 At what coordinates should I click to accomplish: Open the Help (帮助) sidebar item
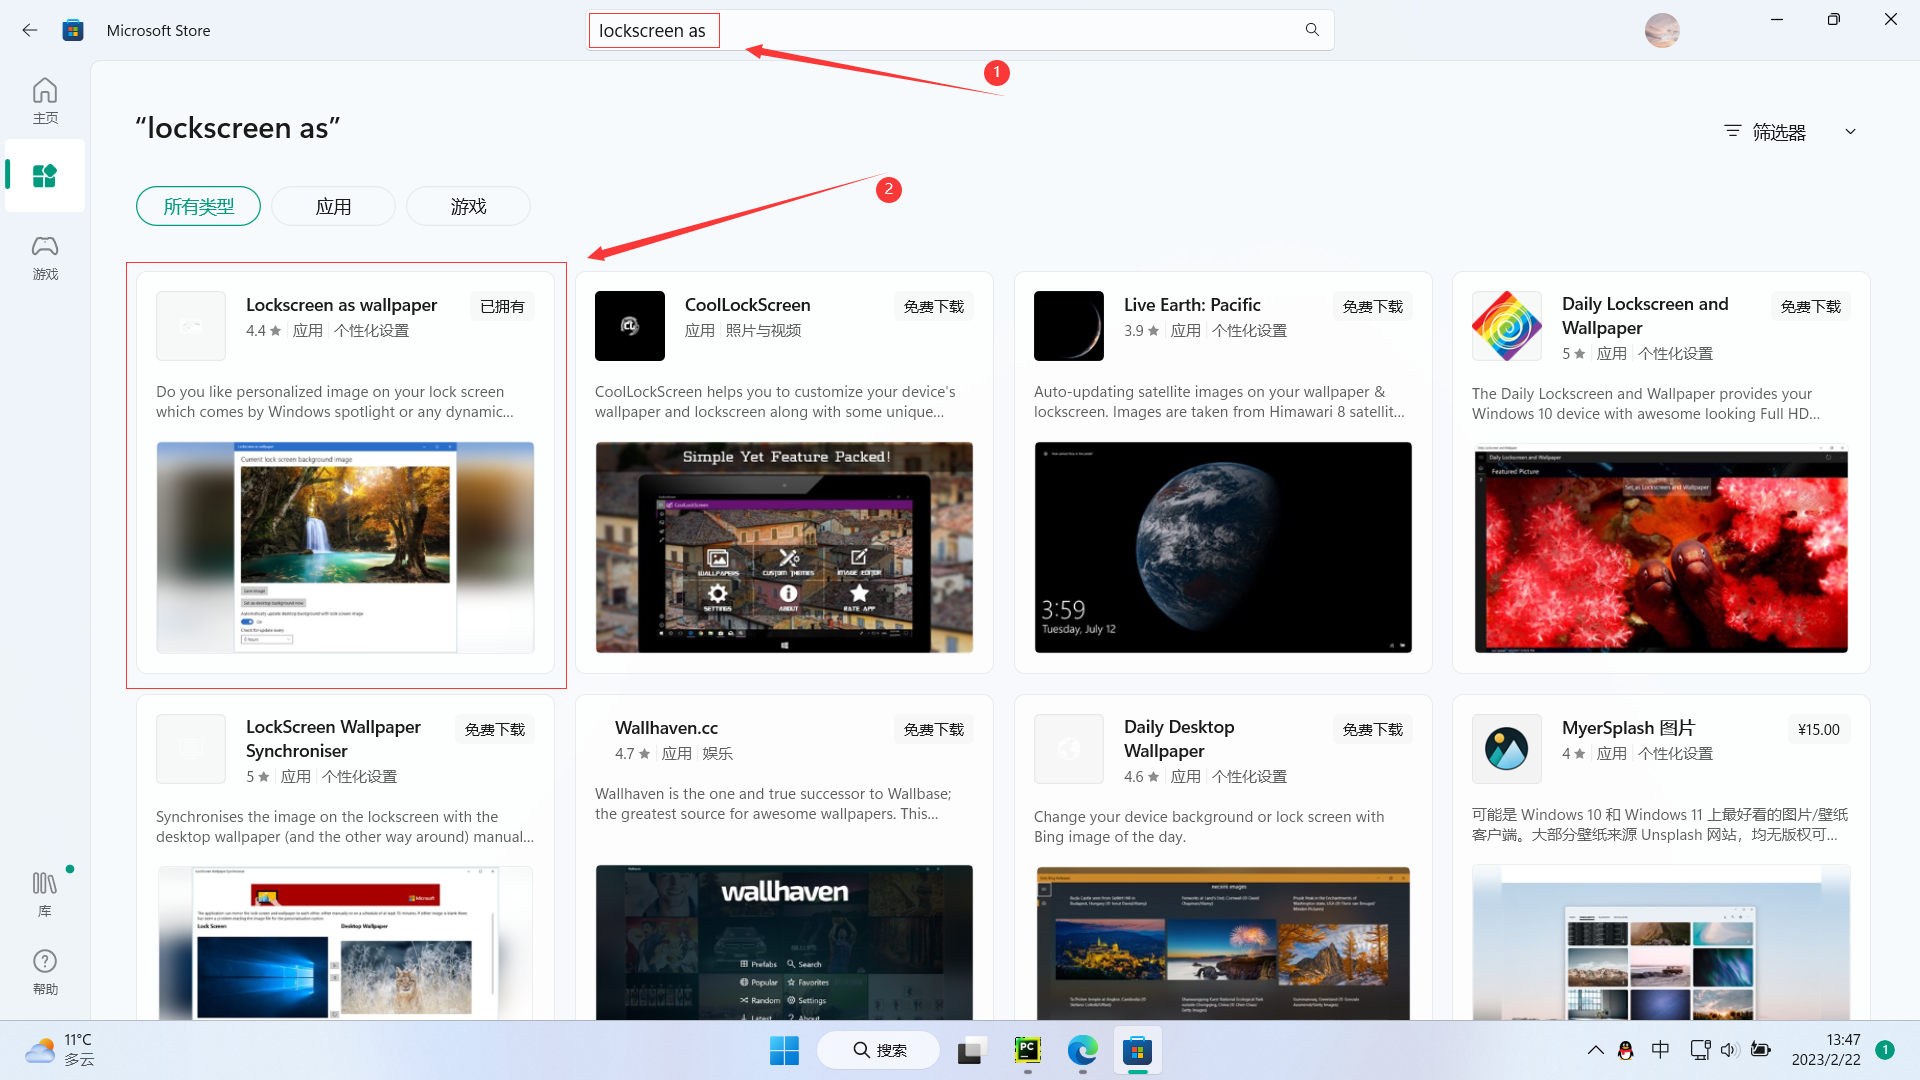45,972
